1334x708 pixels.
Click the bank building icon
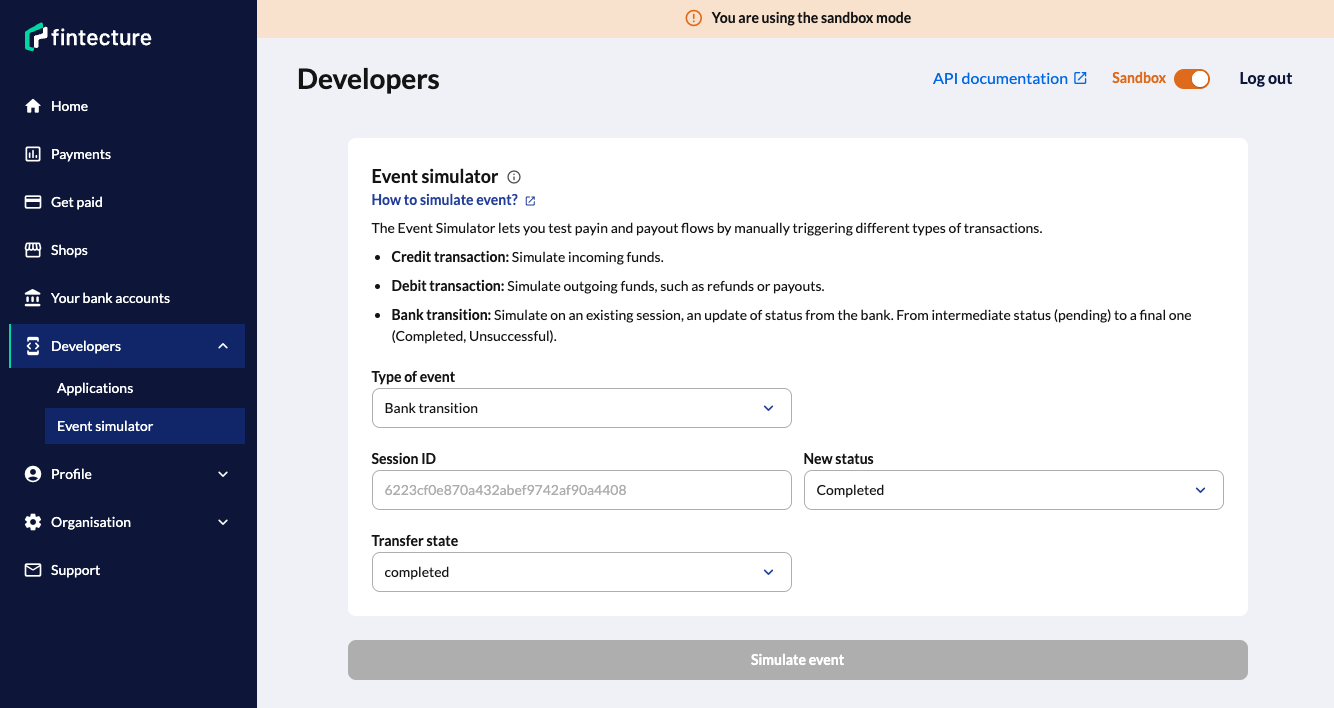[33, 298]
